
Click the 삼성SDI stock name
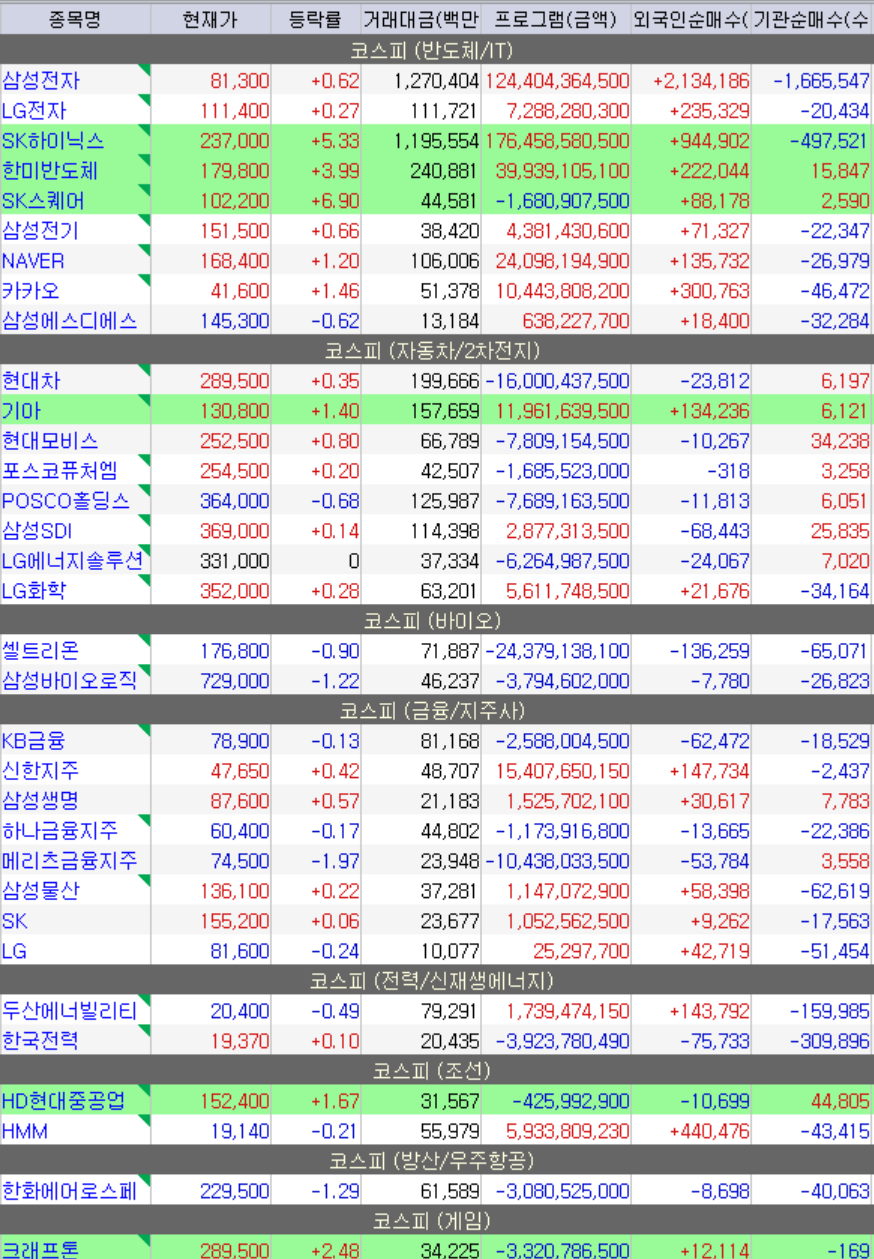(37, 531)
